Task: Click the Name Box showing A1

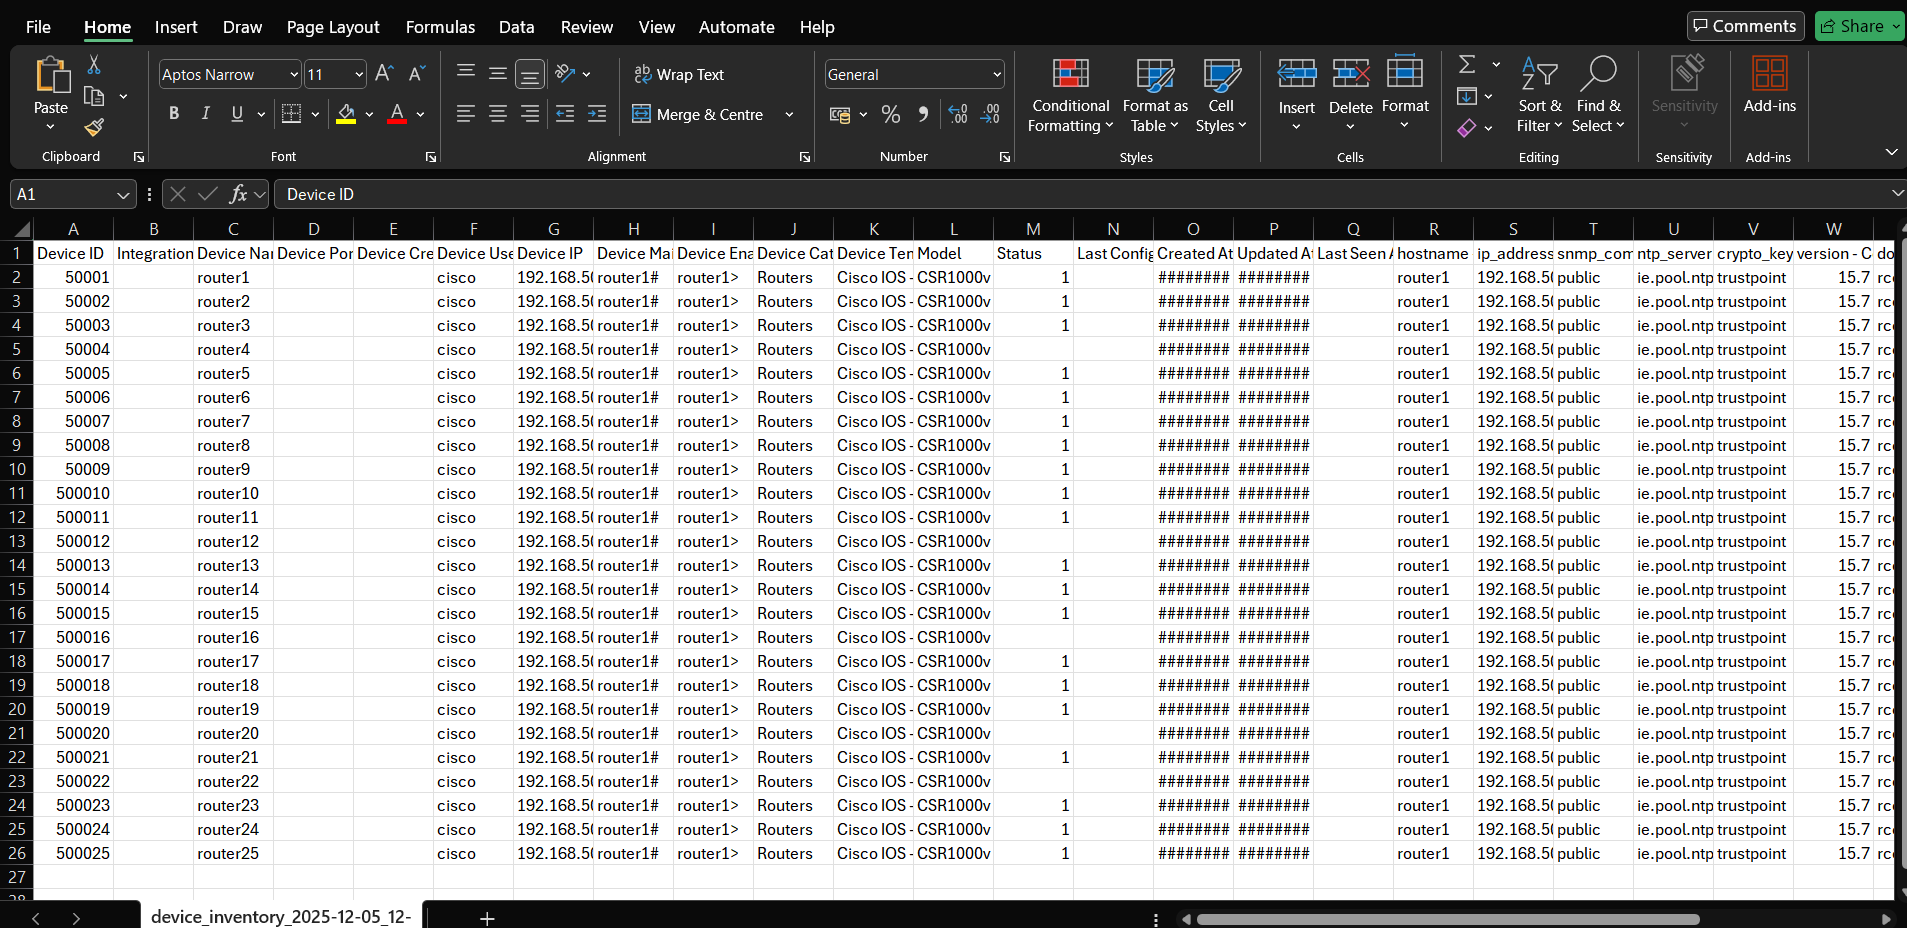Action: (72, 194)
